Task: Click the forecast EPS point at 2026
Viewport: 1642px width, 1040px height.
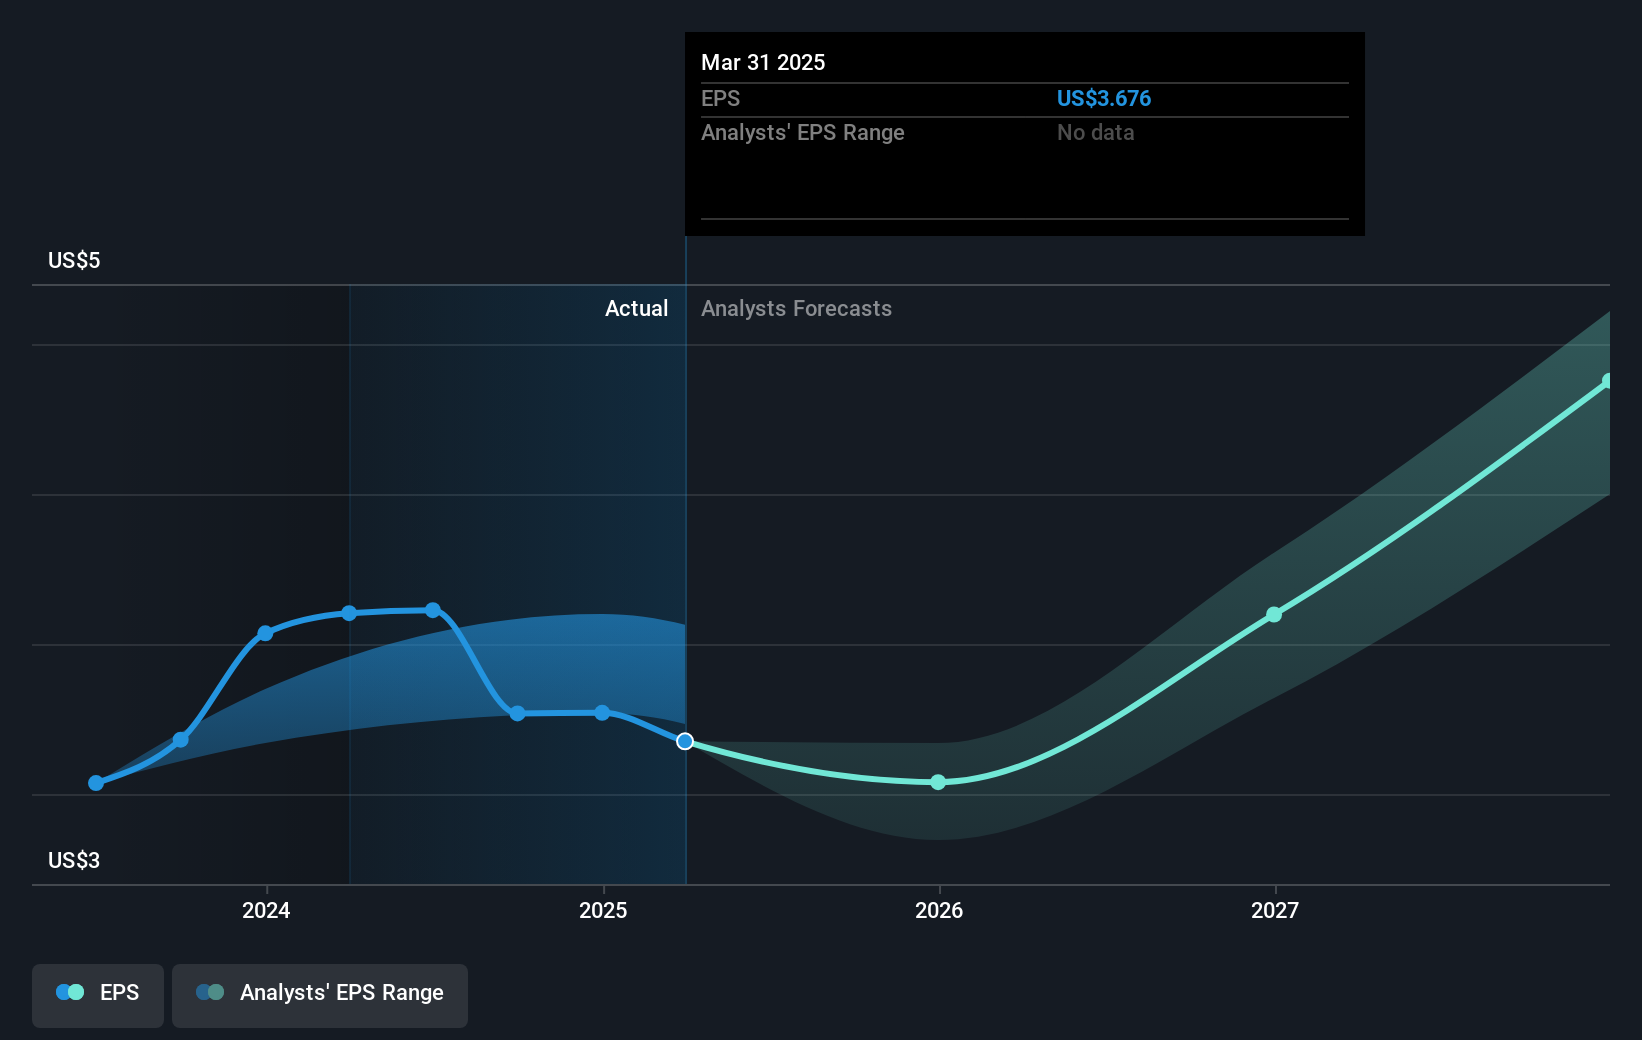Action: (938, 782)
